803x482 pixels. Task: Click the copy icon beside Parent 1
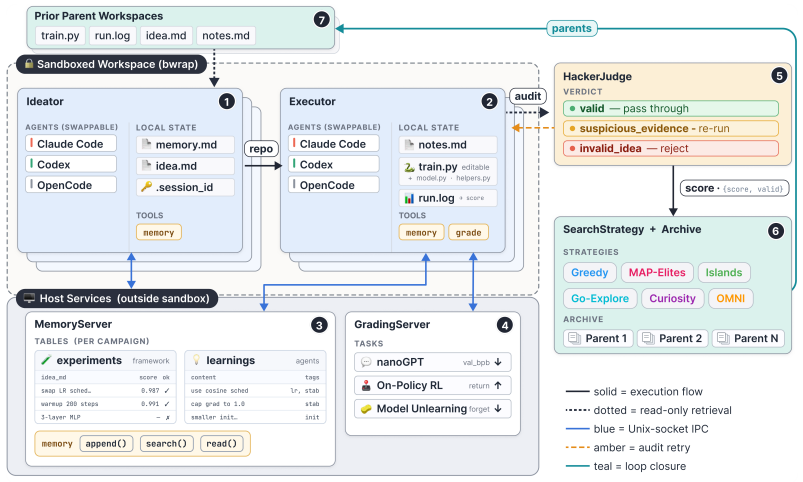click(575, 338)
